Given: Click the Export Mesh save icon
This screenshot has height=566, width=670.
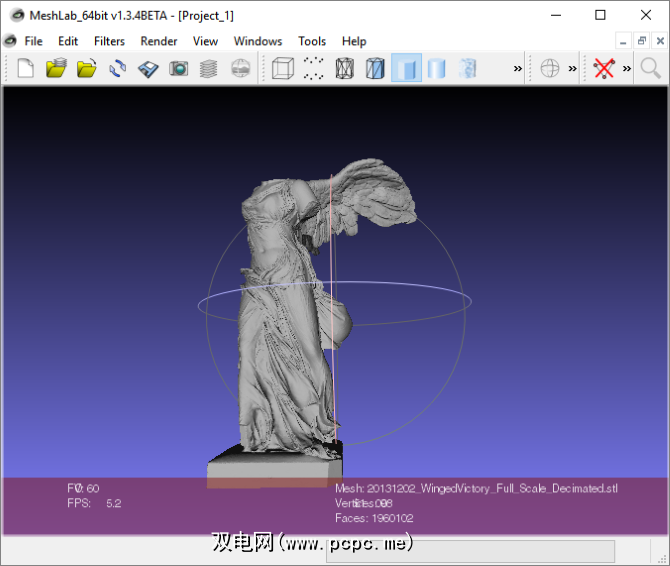Looking at the screenshot, I should 148,69.
